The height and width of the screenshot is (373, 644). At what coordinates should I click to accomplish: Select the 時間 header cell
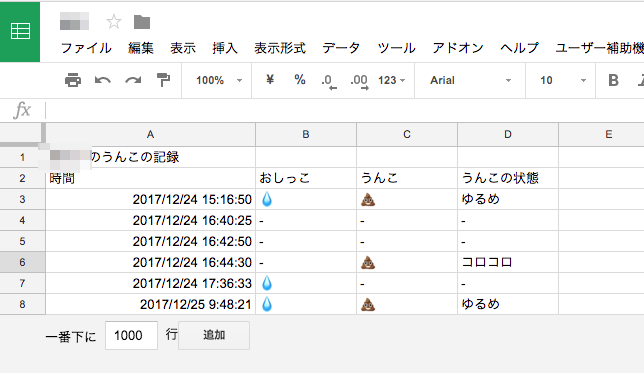coord(150,178)
